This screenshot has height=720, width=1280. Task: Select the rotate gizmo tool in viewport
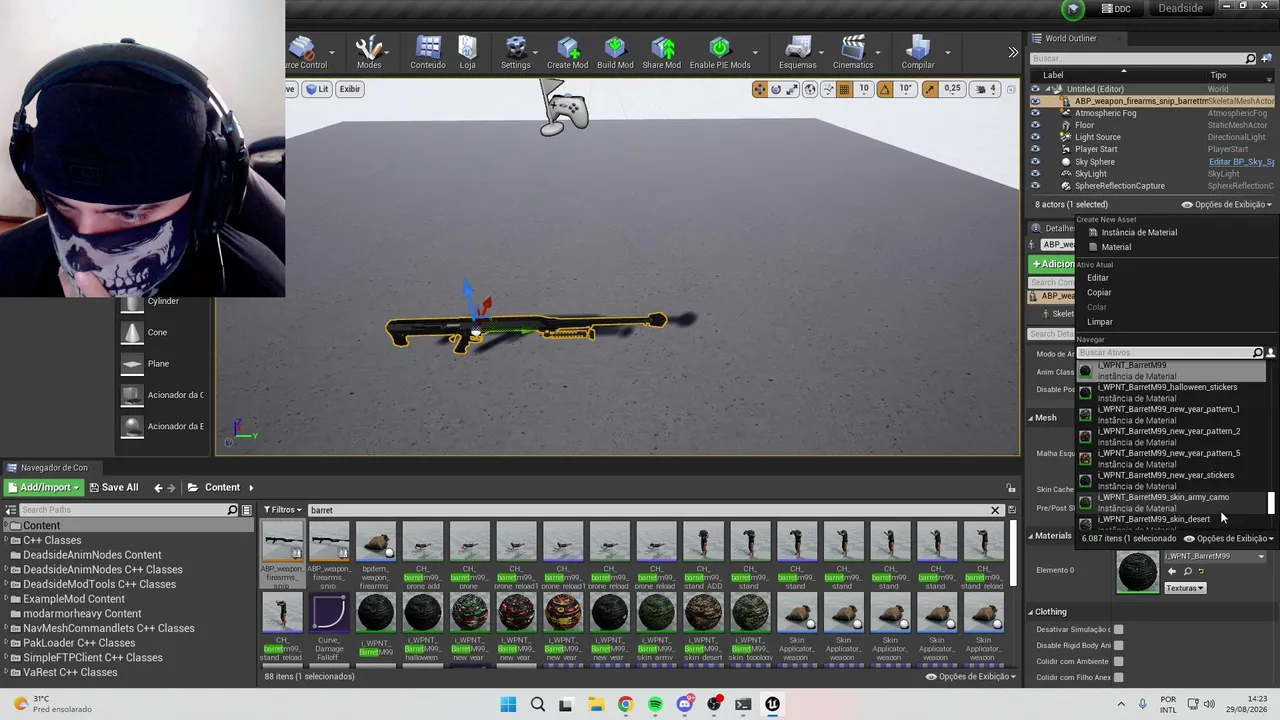775,89
